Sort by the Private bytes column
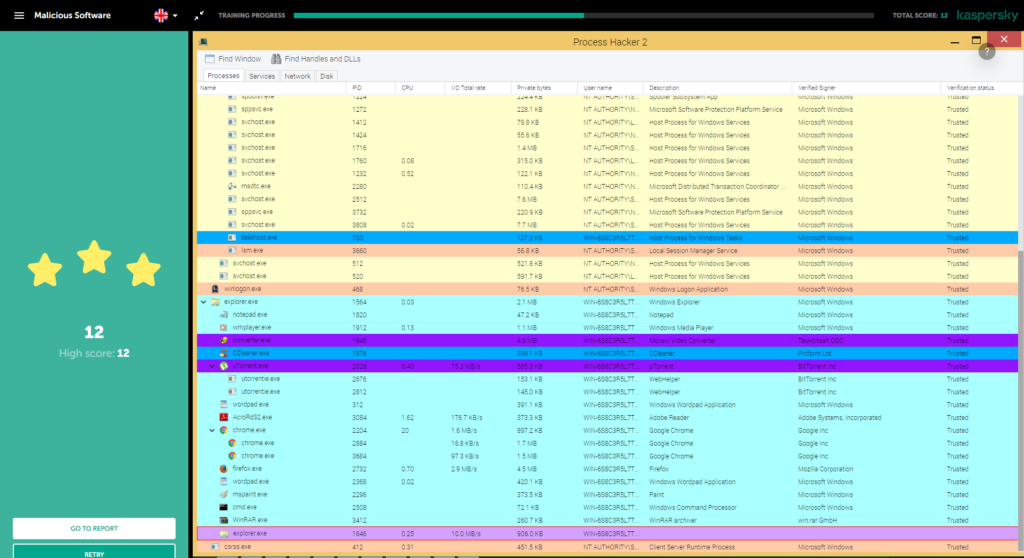Screen dimensions: 1024x558 coord(545,88)
